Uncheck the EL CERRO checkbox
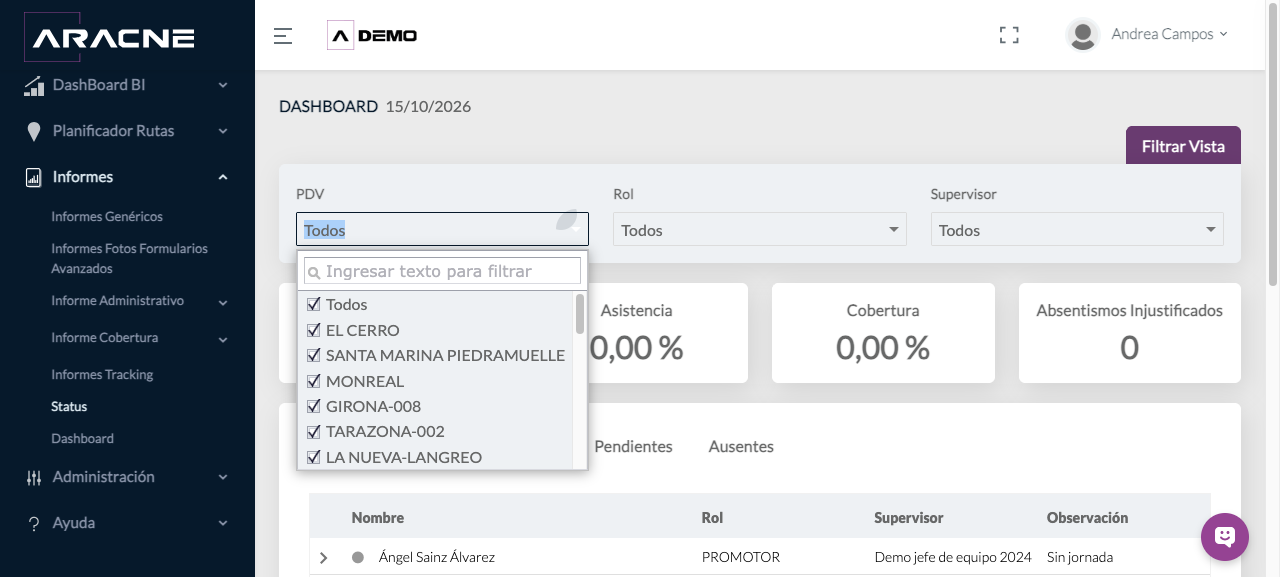1280x577 pixels. click(x=314, y=330)
